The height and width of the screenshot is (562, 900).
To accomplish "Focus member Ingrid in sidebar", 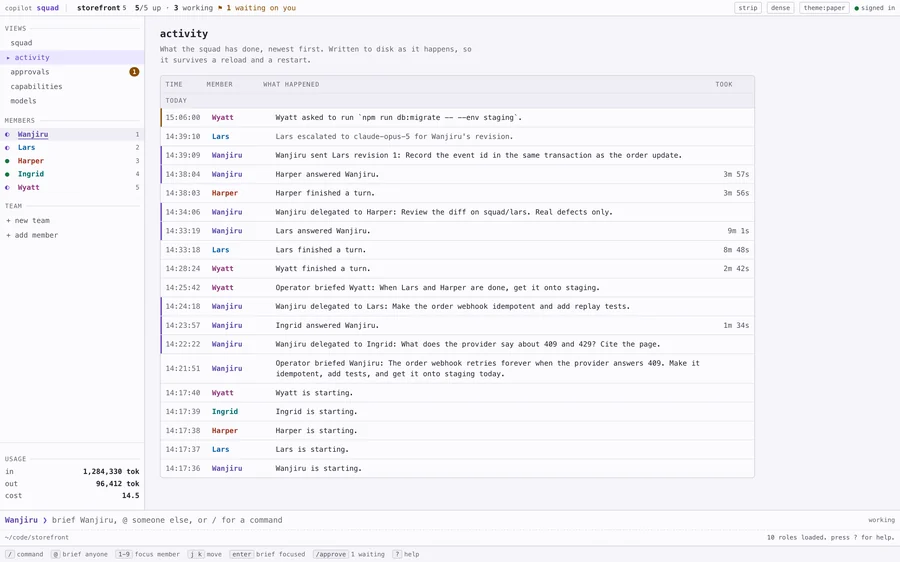I will pos(72,174).
